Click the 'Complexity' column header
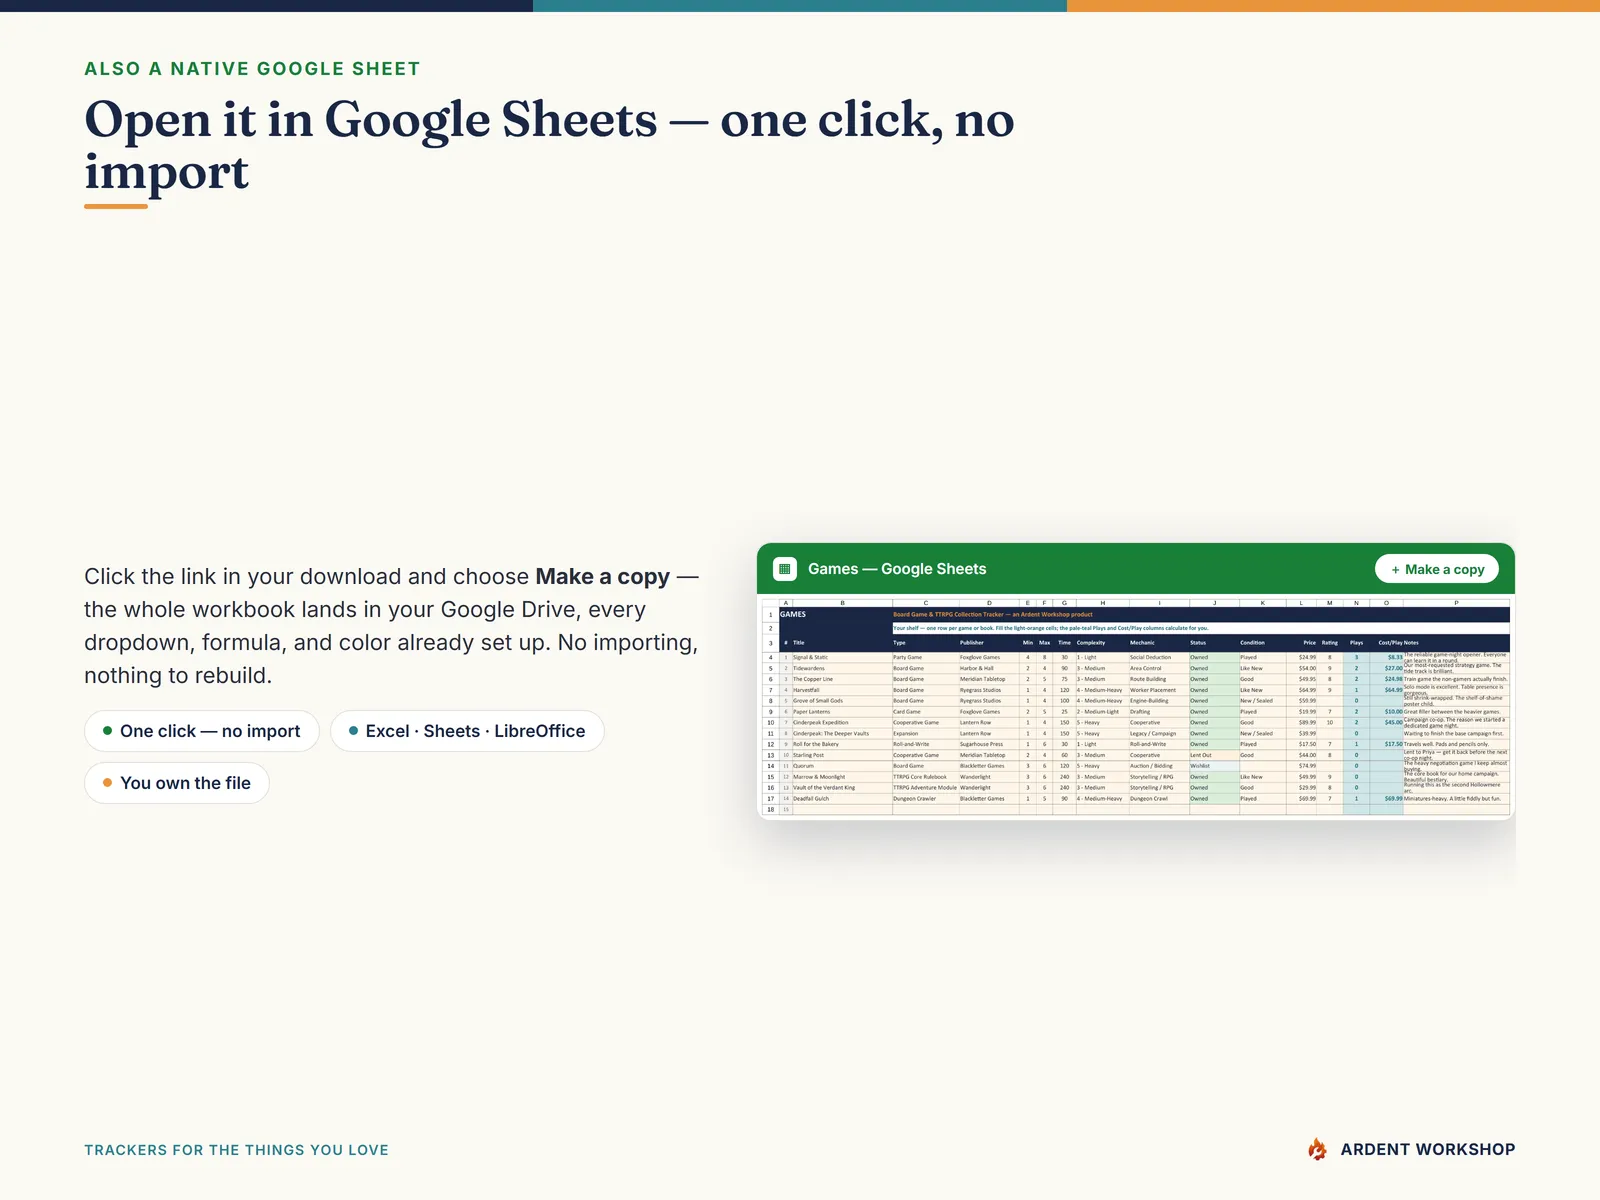The height and width of the screenshot is (1200, 1600). pyautogui.click(x=1102, y=643)
